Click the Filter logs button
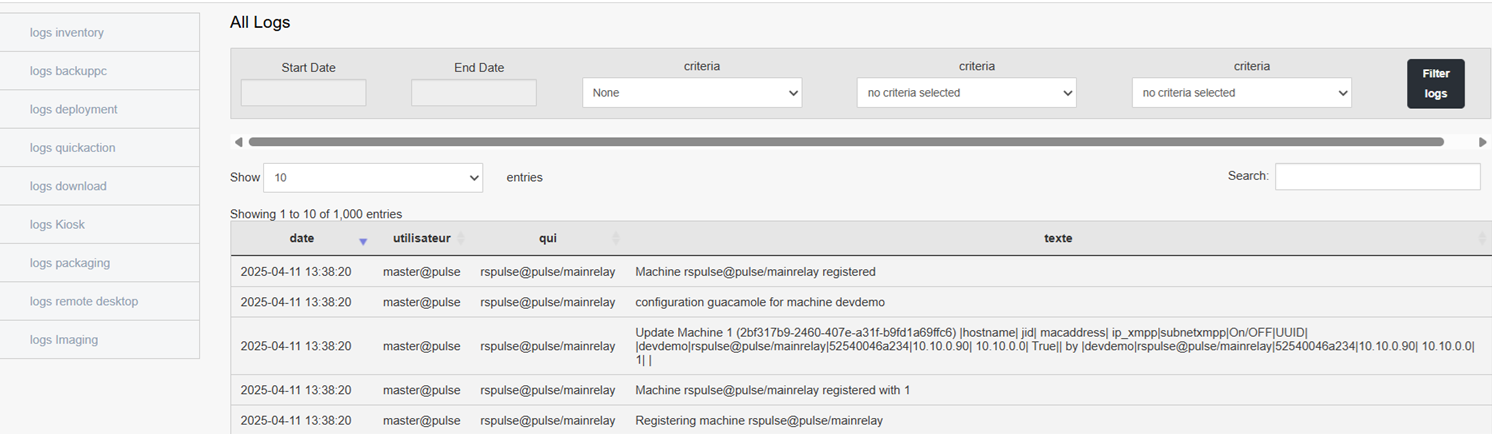Image resolution: width=1492 pixels, height=434 pixels. pos(1436,84)
